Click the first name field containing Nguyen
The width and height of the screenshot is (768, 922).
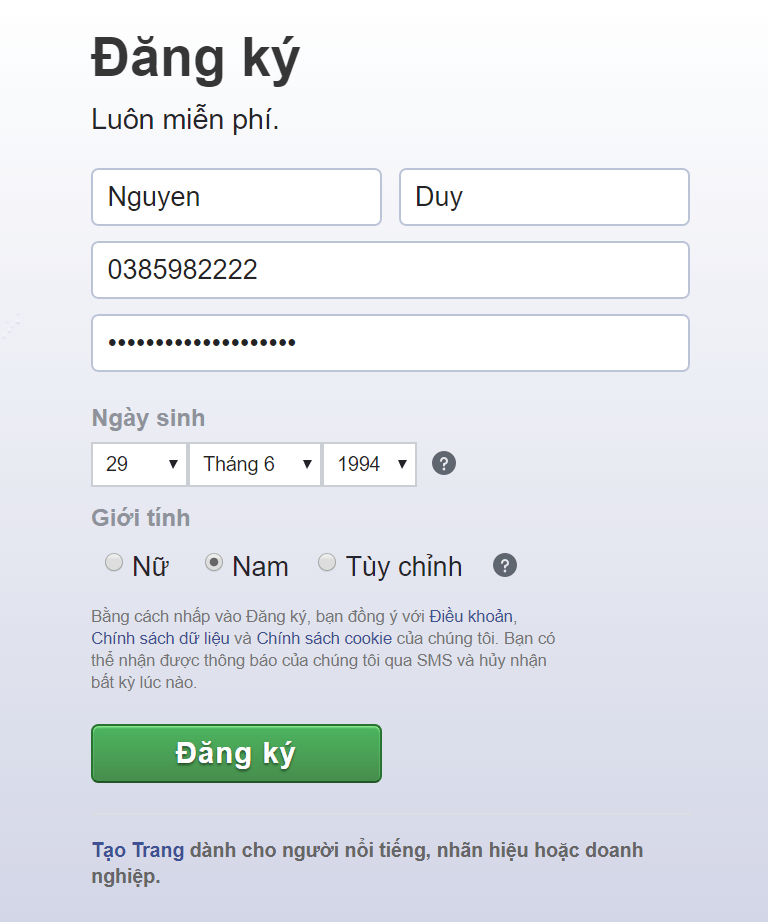(236, 197)
